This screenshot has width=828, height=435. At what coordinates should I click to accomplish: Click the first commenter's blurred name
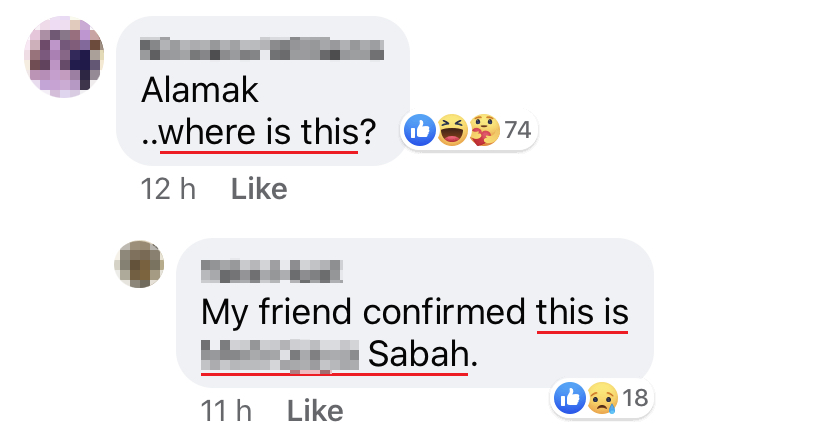pyautogui.click(x=262, y=47)
